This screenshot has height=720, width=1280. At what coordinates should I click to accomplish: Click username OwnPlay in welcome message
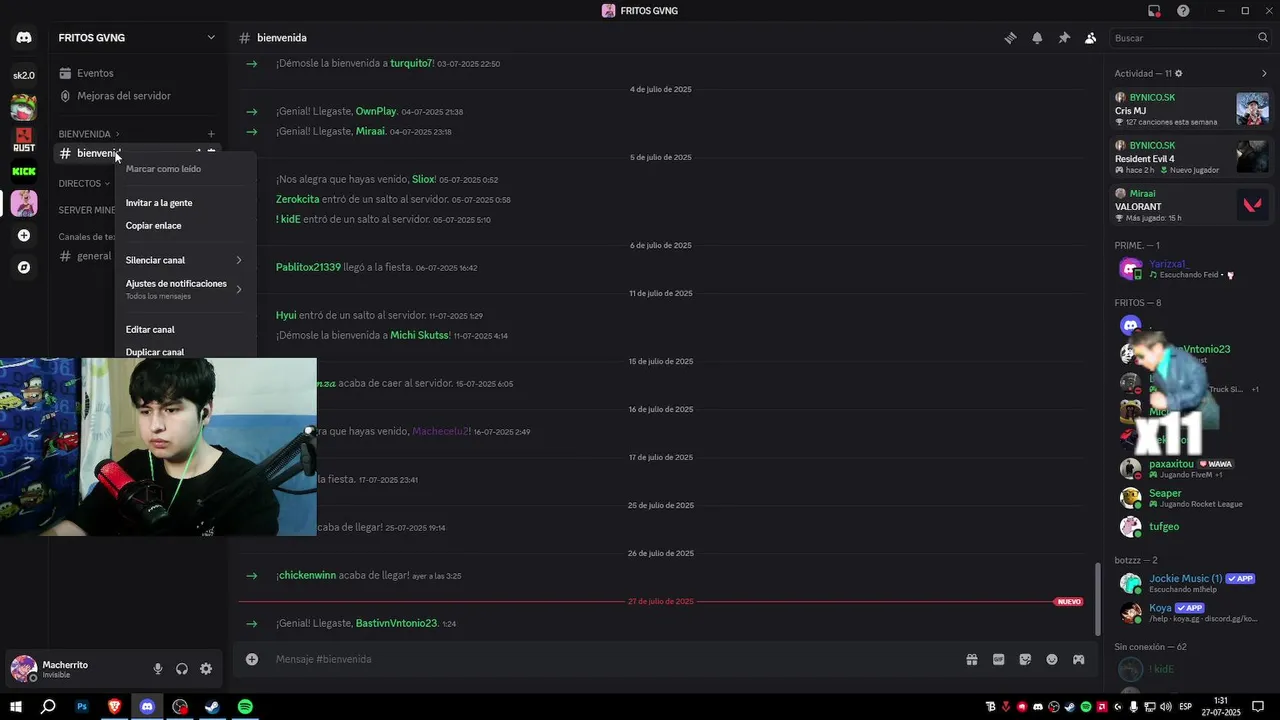coord(376,111)
